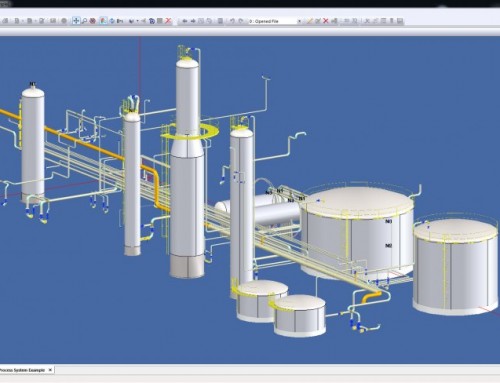Select the pan/move crosshair tool

[76, 21]
